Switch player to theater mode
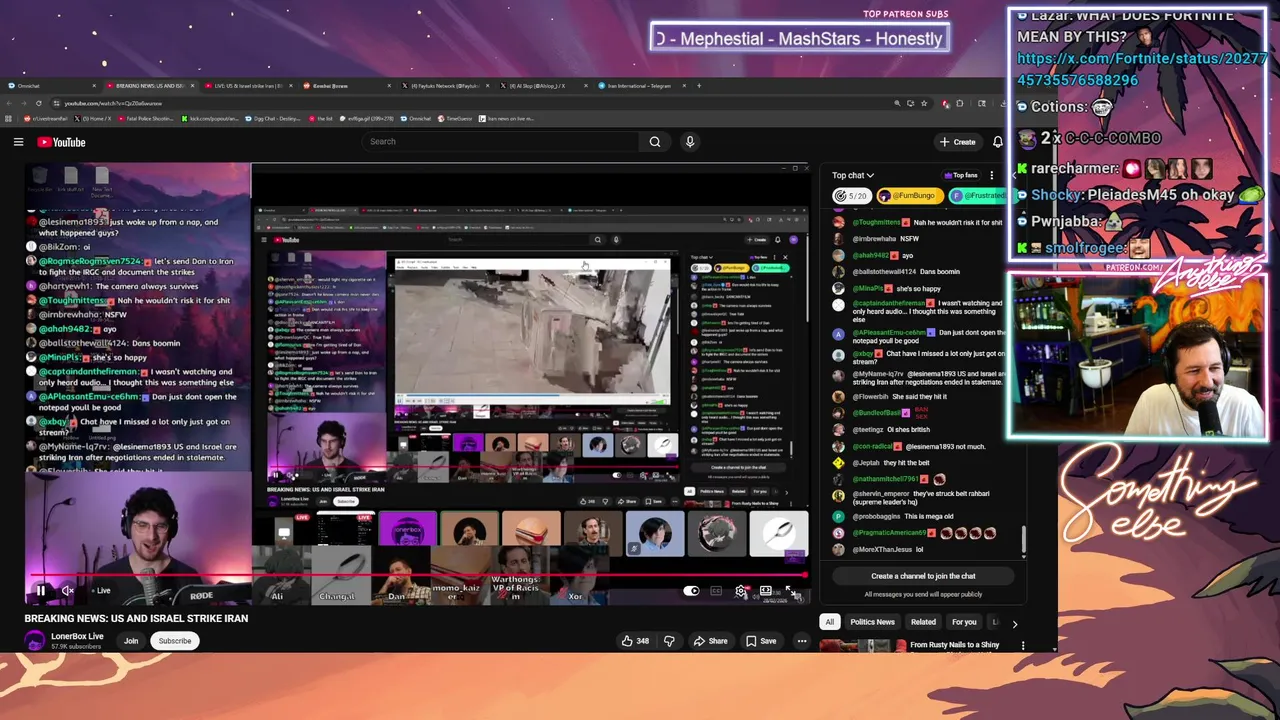 coord(766,591)
